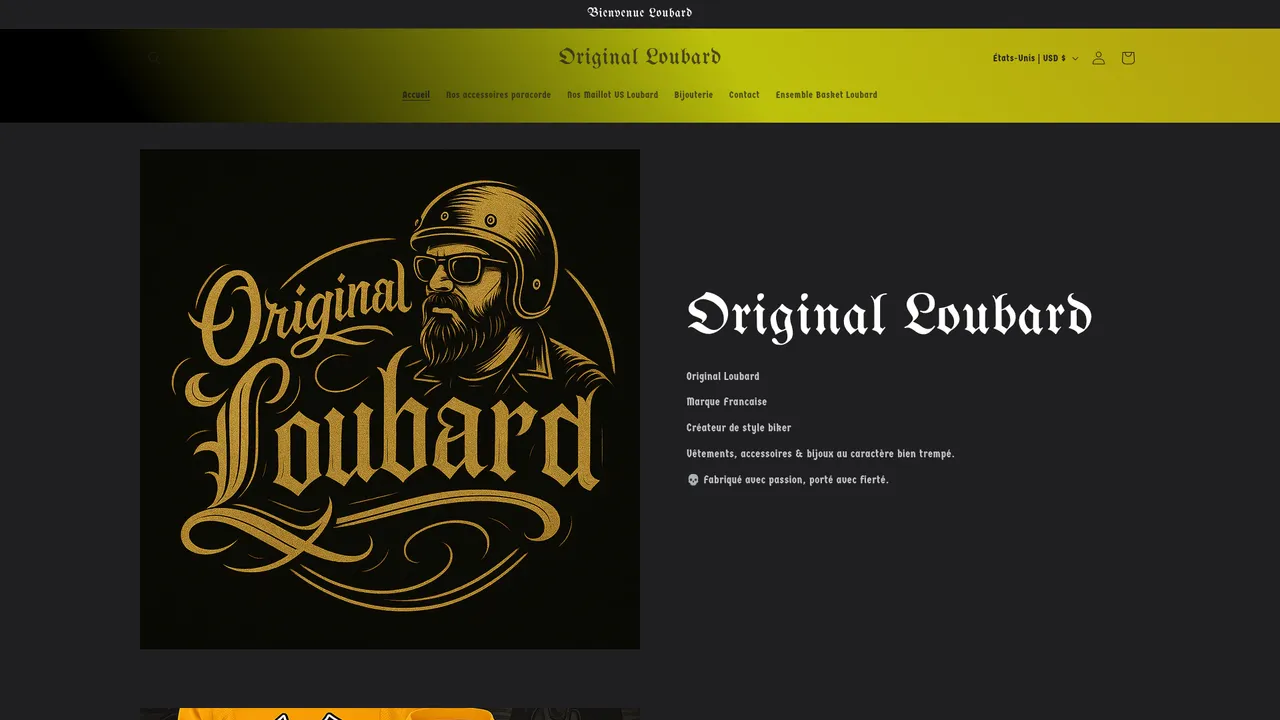Click the Vêtements, accessoires & bijoux text line
Viewport: 1280px width, 720px height.
(x=821, y=454)
